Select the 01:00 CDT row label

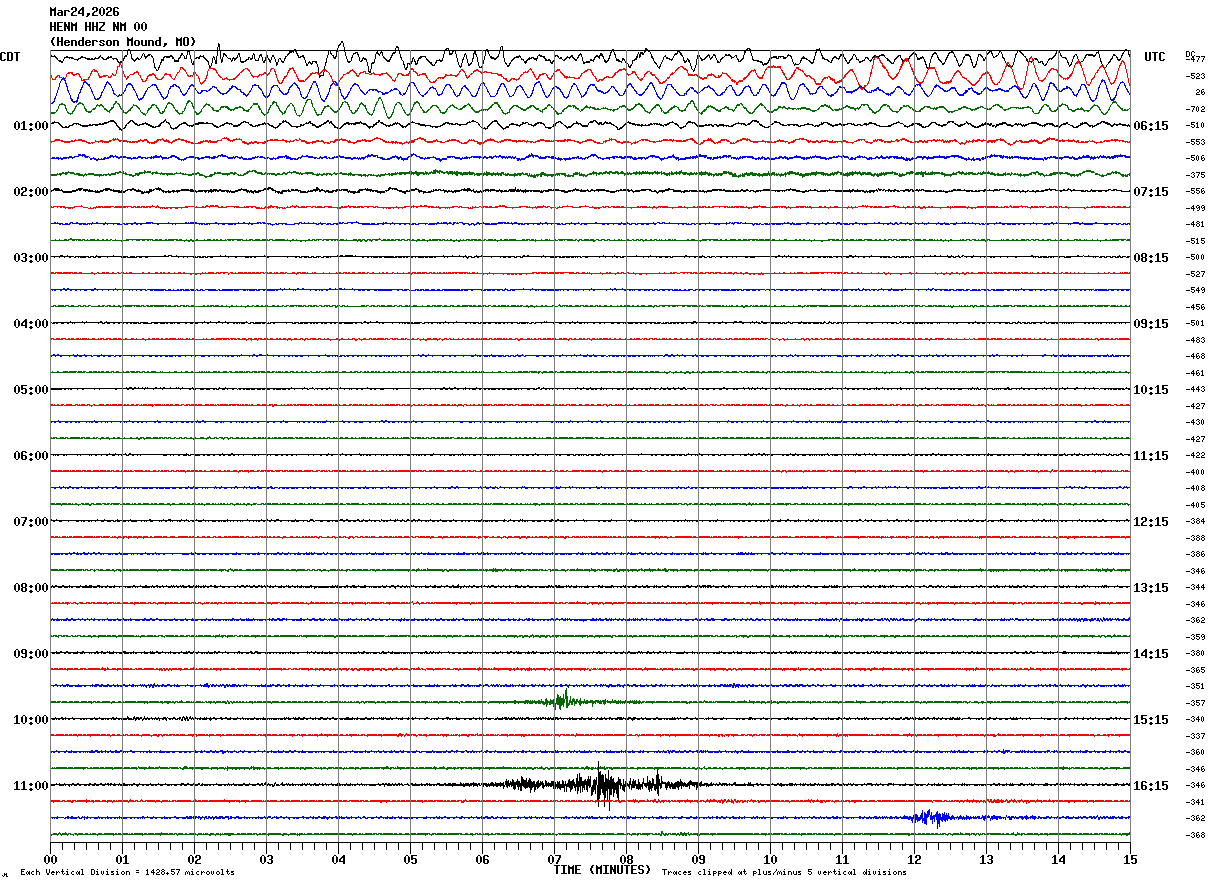click(31, 126)
